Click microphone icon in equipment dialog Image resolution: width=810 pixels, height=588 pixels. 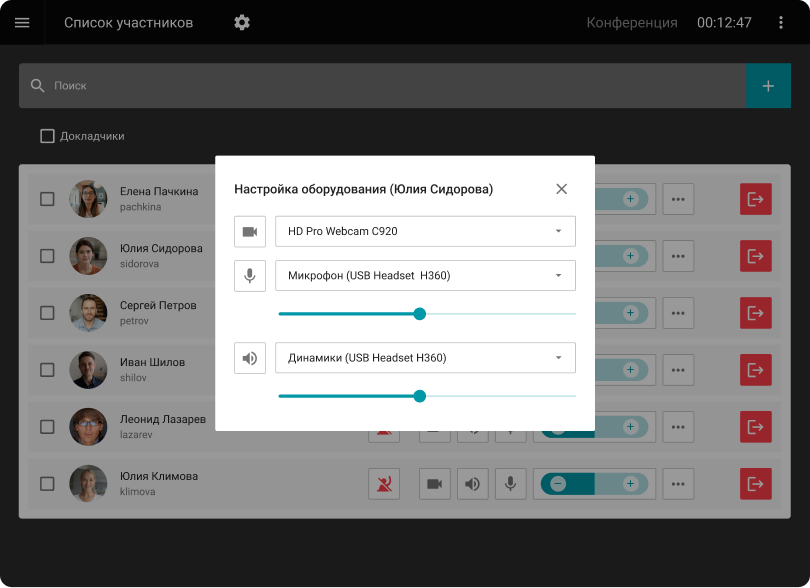[x=250, y=275]
